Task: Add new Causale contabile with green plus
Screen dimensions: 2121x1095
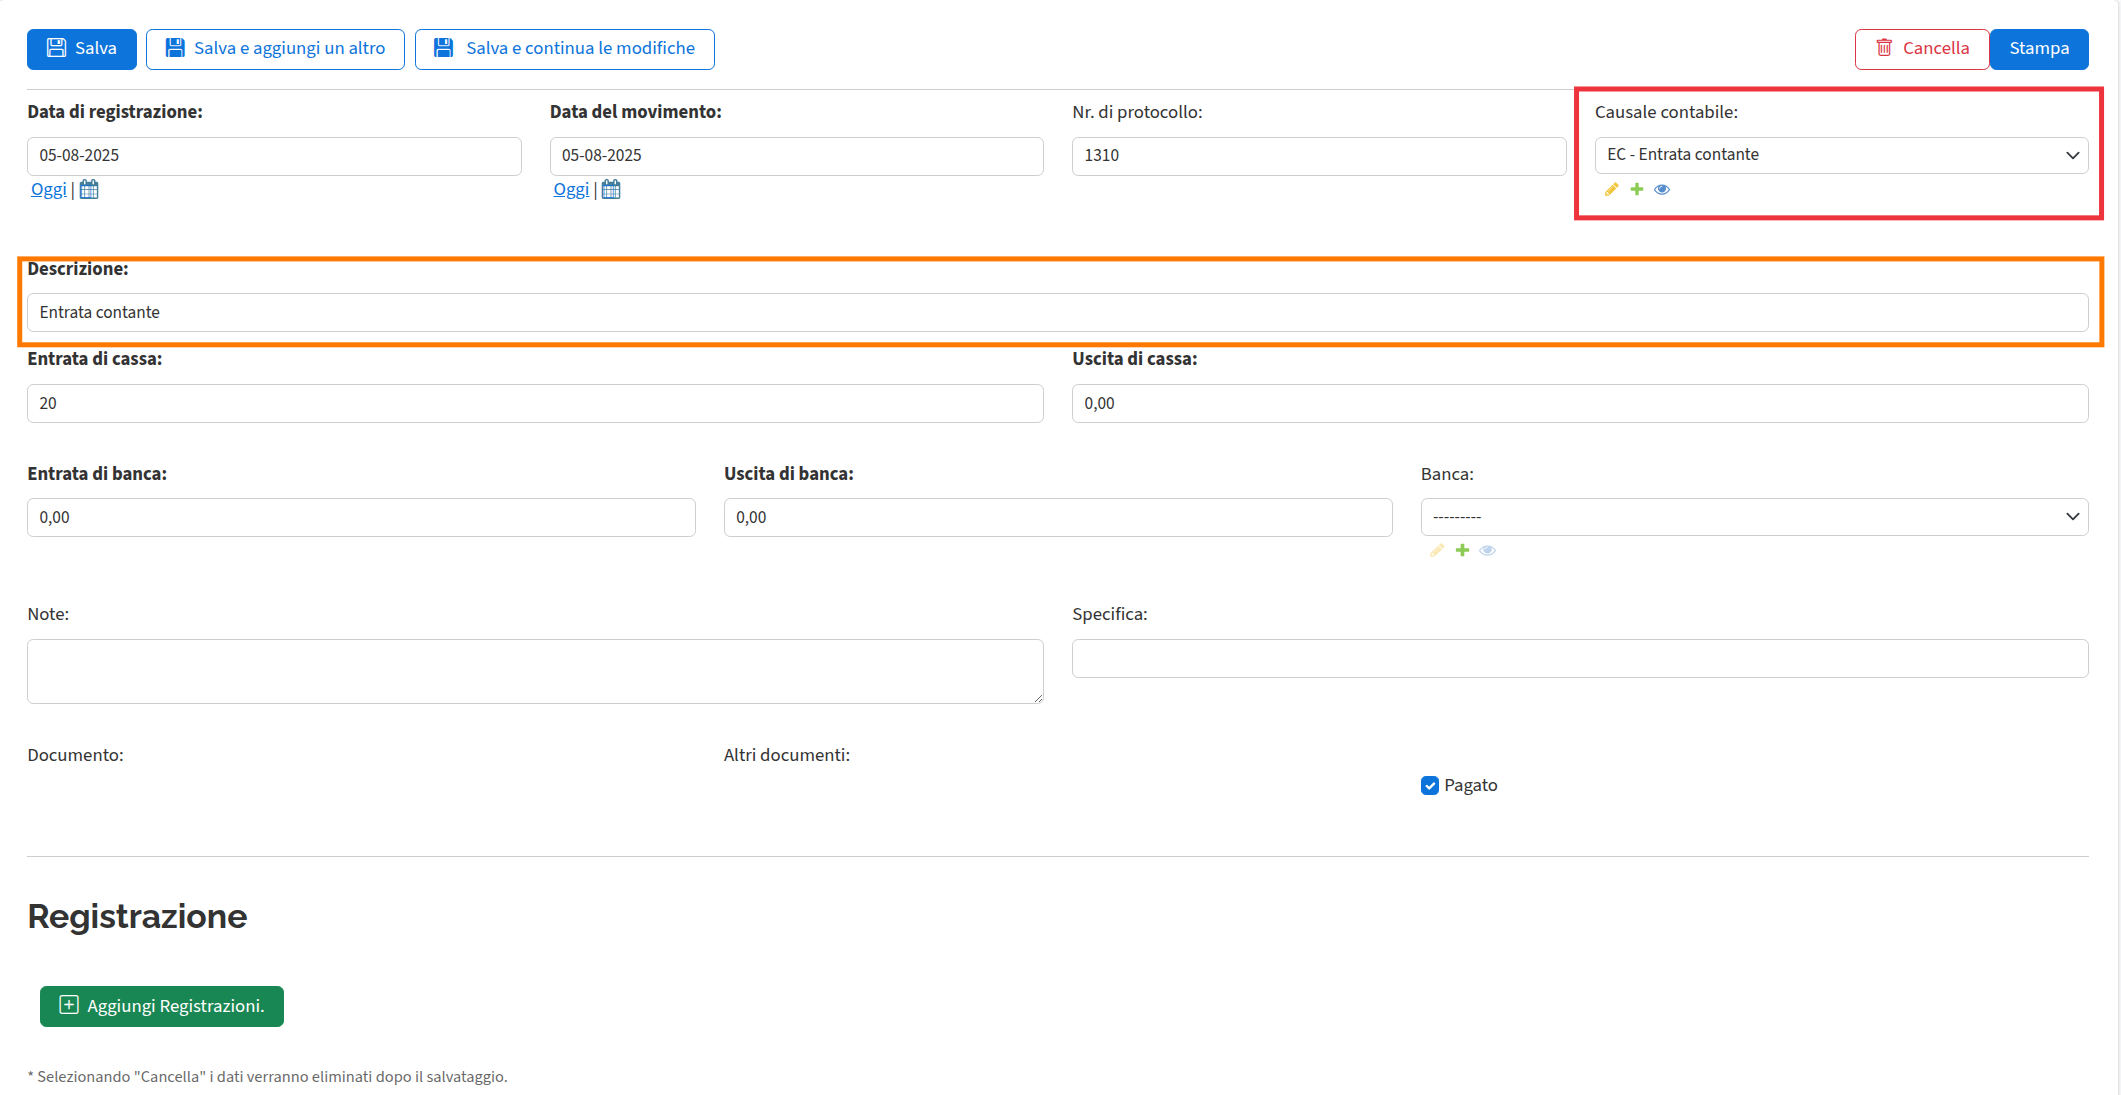Action: point(1637,189)
